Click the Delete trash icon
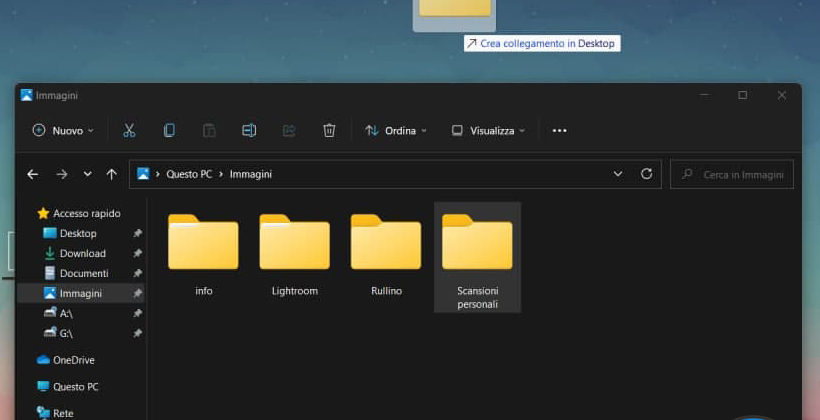Viewport: 820px width, 420px height. 329,130
